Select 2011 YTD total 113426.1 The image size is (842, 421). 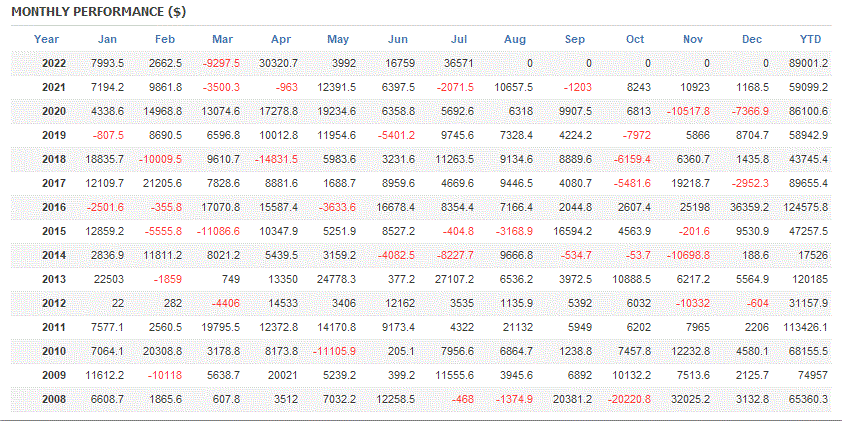pyautogui.click(x=807, y=327)
